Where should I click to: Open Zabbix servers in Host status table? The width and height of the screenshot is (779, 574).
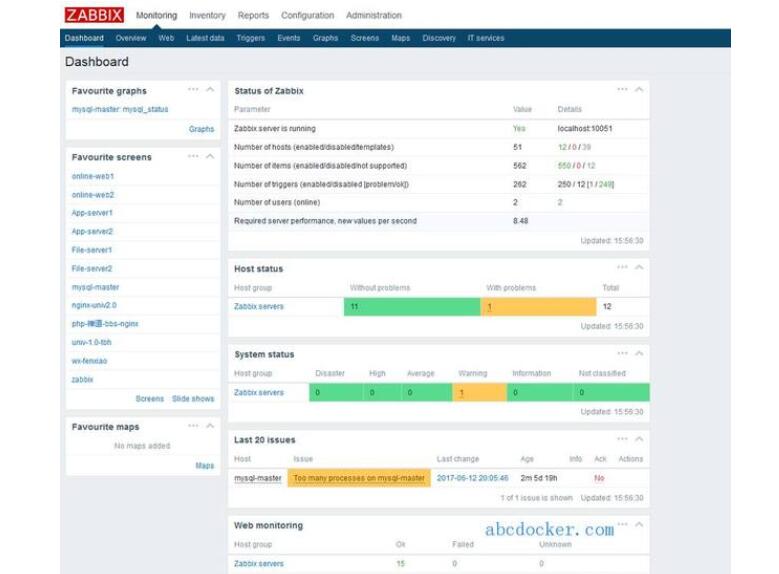(258, 307)
